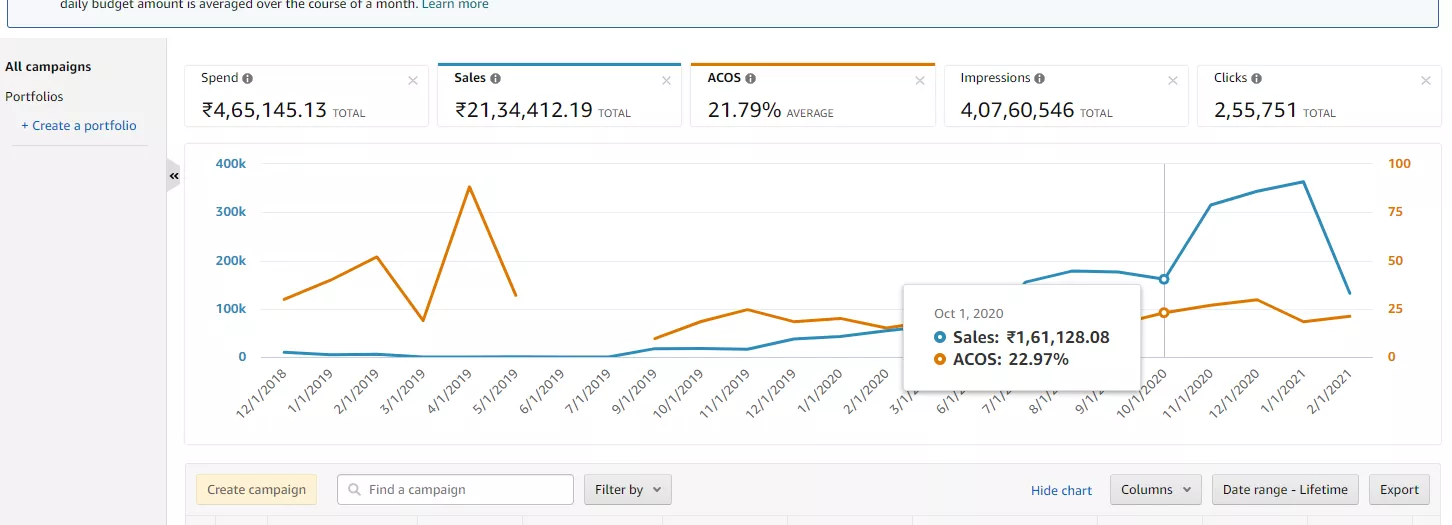Remove the Spend metric card
Image resolution: width=1452 pixels, height=525 pixels.
[413, 81]
